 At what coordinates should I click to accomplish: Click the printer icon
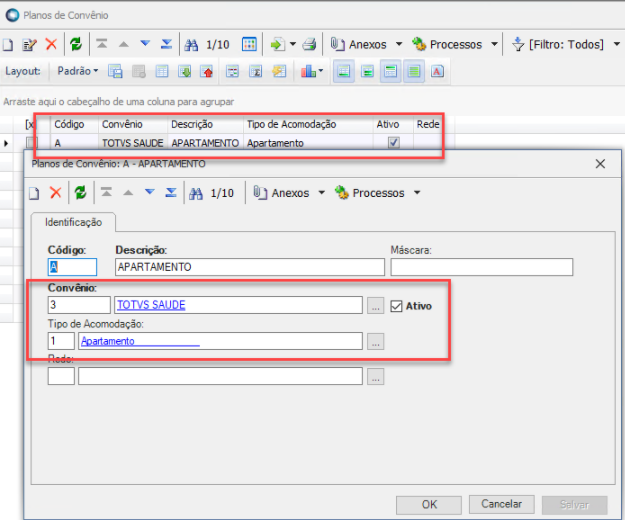309,44
